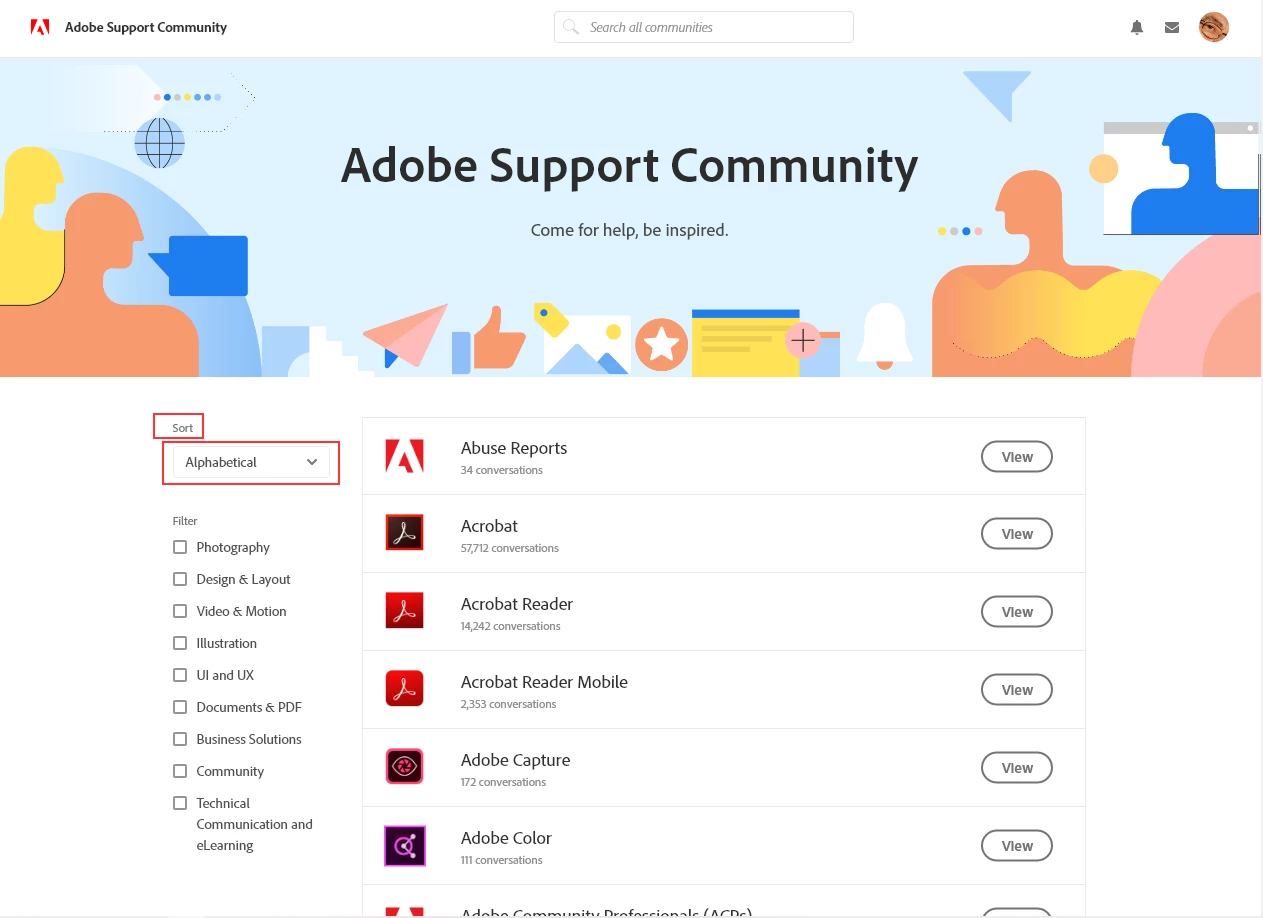Check Technical Communication and eLearning filter

[x=180, y=803]
